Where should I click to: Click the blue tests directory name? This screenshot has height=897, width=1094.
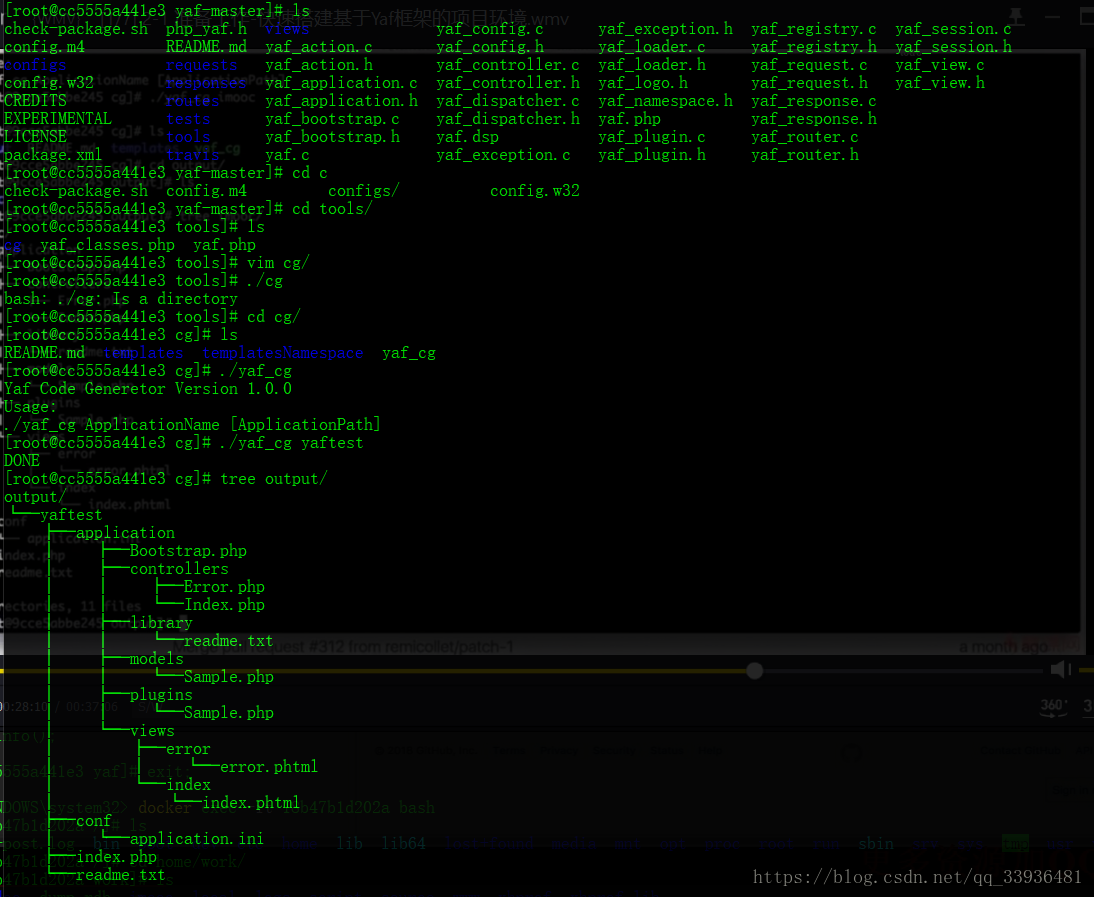coord(188,119)
